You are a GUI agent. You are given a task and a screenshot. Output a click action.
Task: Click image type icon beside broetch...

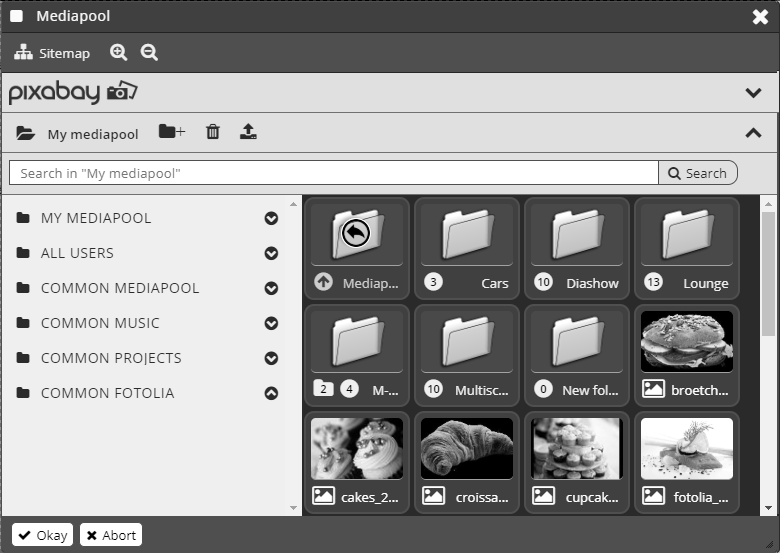pos(653,388)
